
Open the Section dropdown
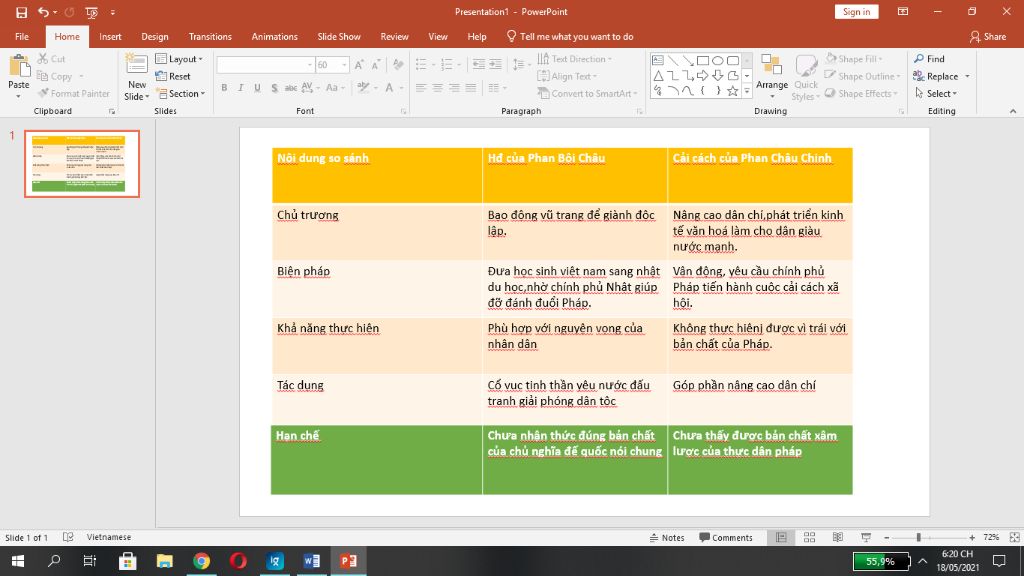coord(181,93)
